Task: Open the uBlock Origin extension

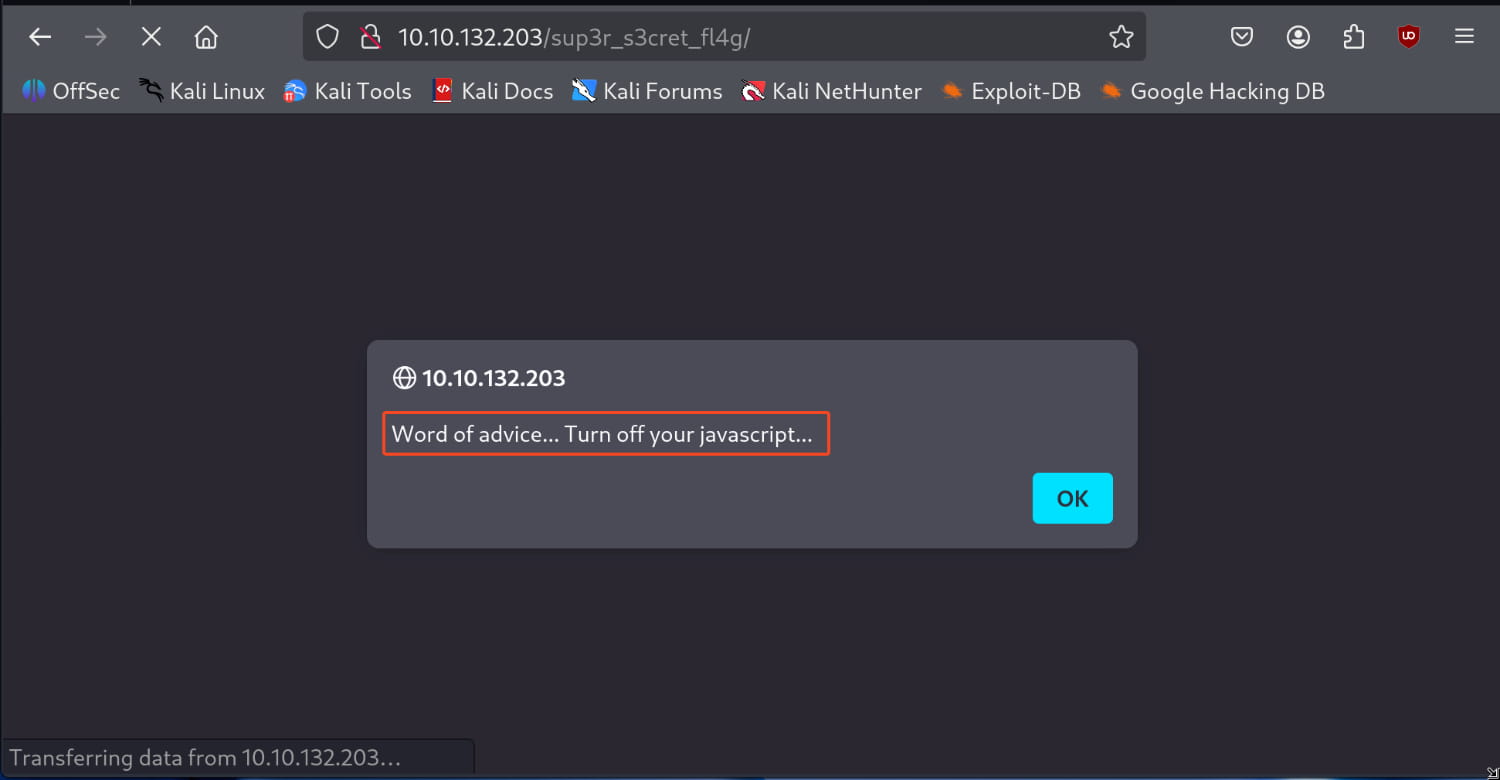Action: (x=1409, y=37)
